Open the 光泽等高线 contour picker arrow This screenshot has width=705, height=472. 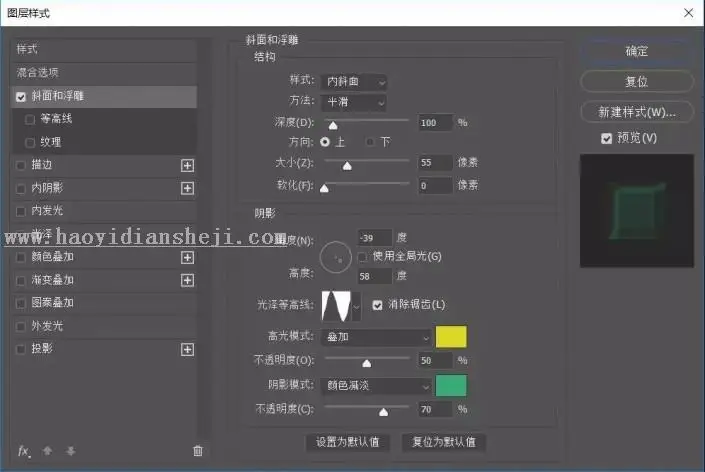pyautogui.click(x=356, y=307)
